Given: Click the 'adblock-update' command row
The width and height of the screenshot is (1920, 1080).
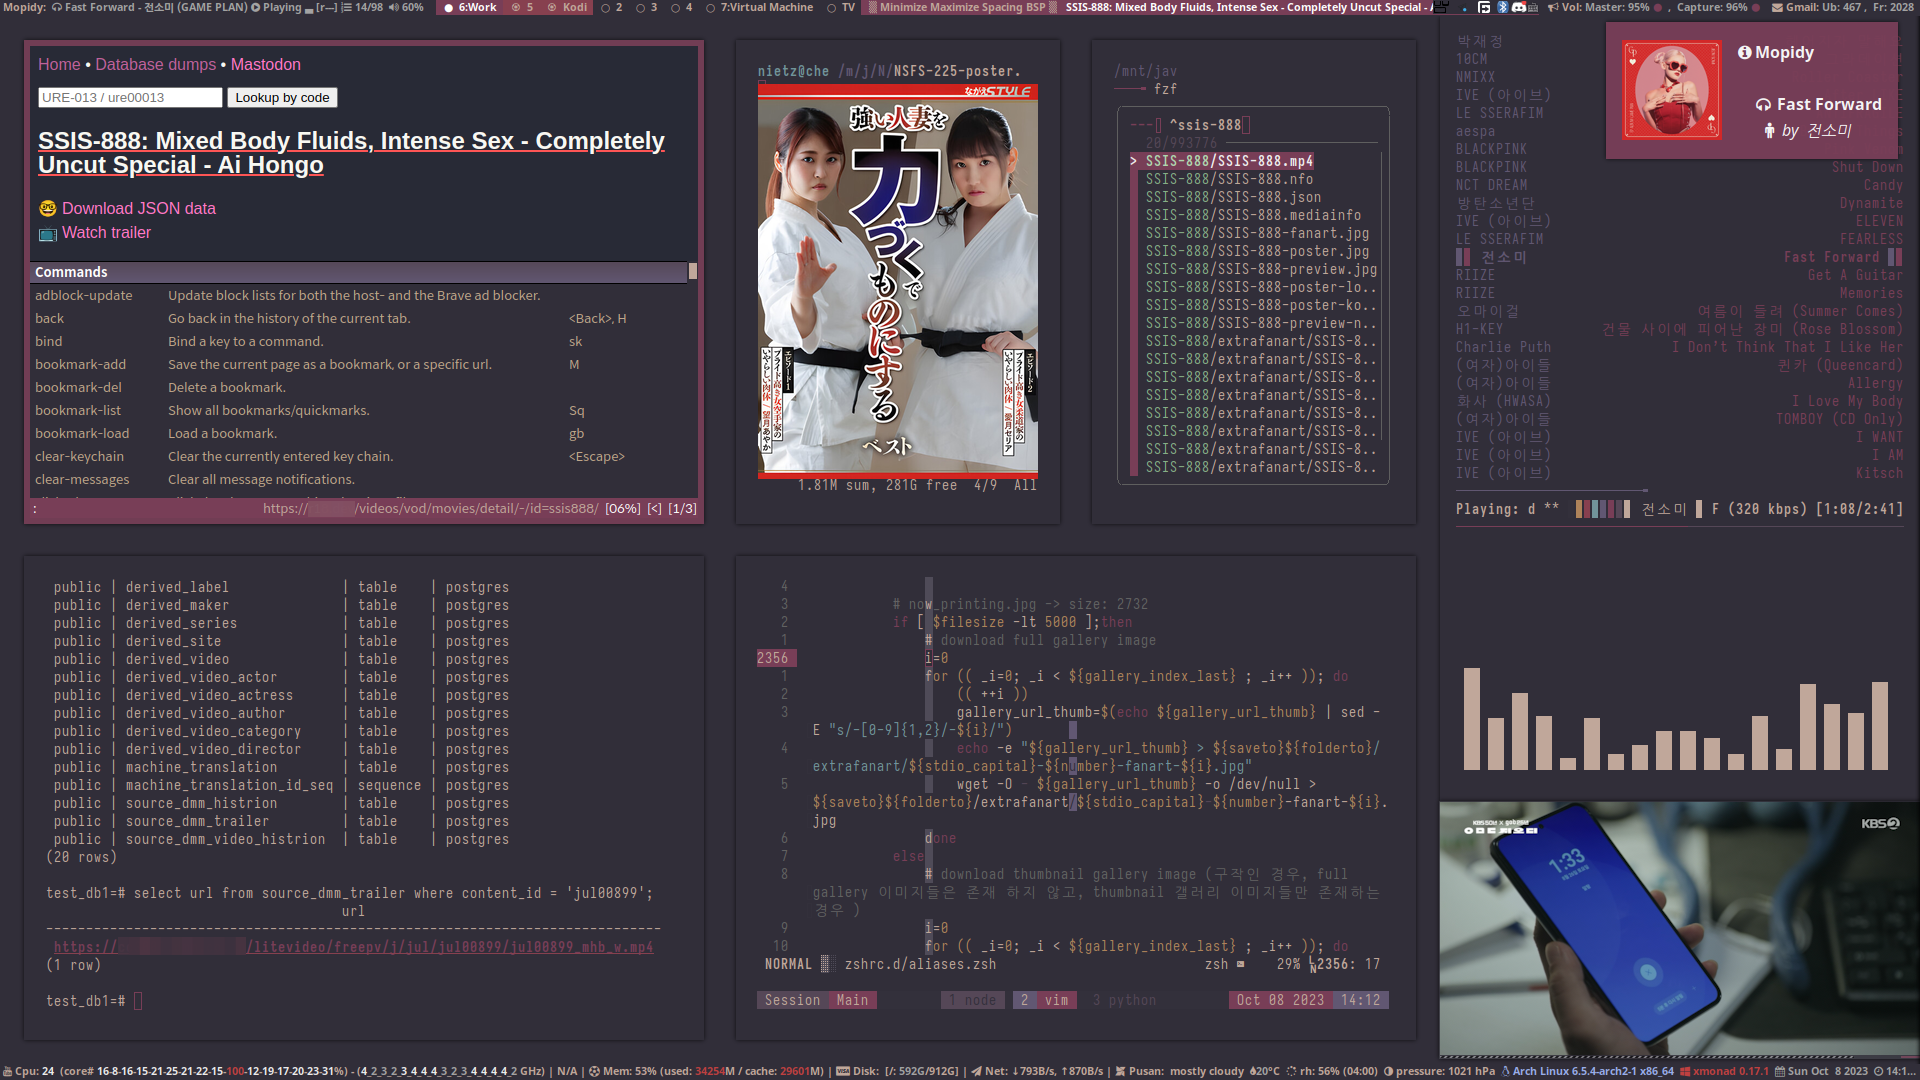Looking at the screenshot, I should (360, 295).
